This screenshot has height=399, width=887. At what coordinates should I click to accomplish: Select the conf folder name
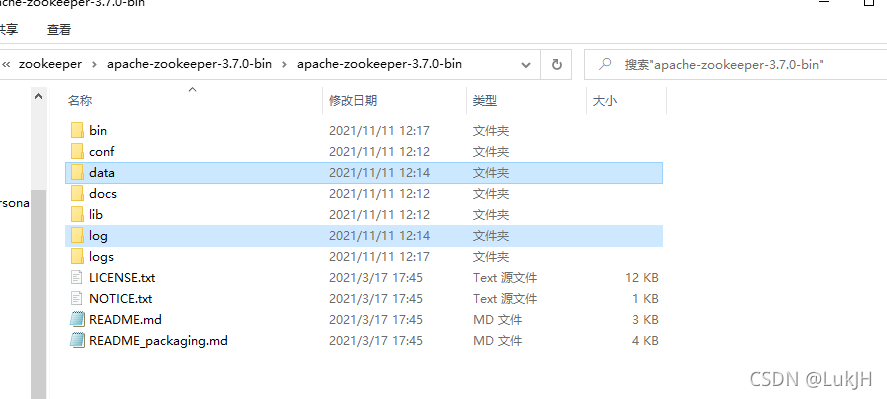tap(102, 152)
